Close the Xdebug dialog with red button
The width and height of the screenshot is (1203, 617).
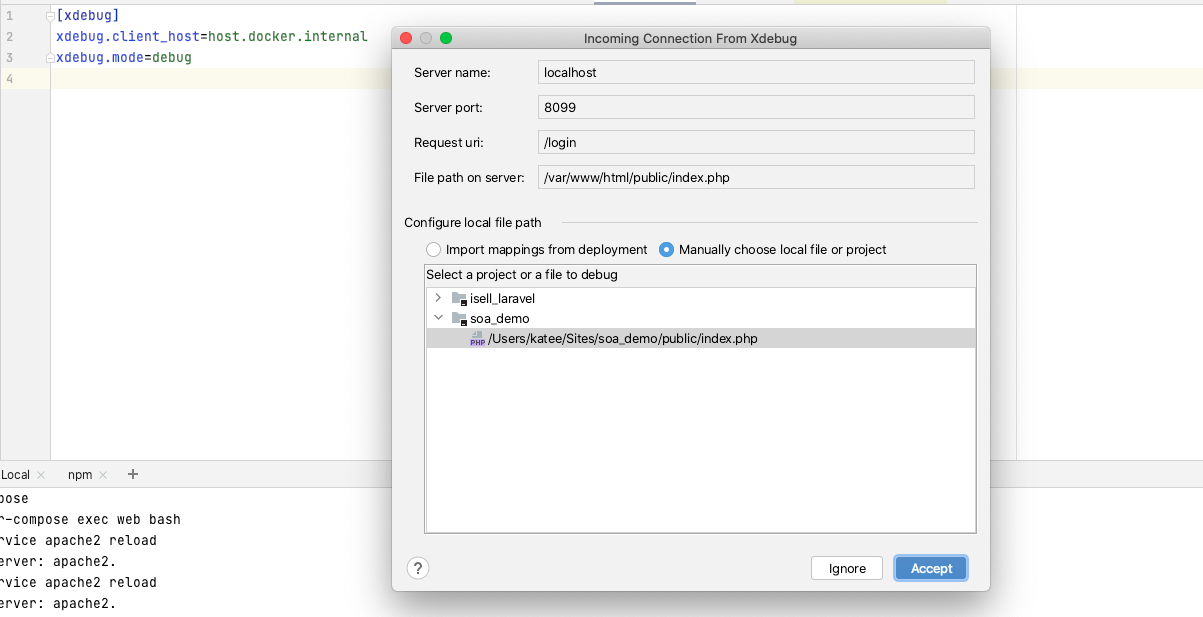pyautogui.click(x=406, y=38)
